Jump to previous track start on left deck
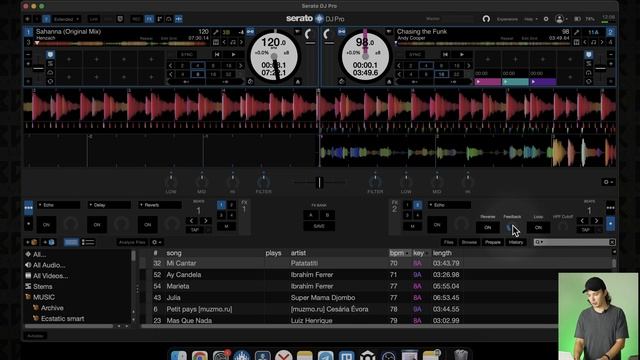This screenshot has width=640, height=360. coord(217,54)
